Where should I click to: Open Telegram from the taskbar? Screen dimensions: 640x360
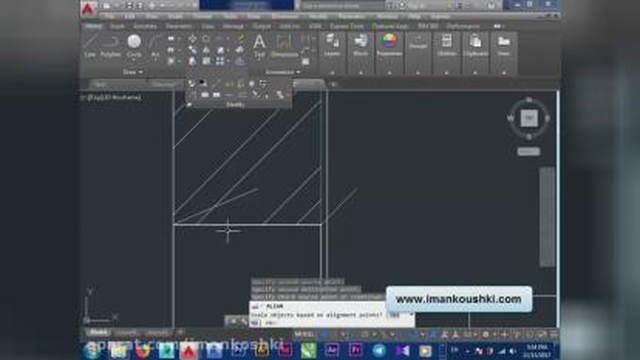[379, 351]
